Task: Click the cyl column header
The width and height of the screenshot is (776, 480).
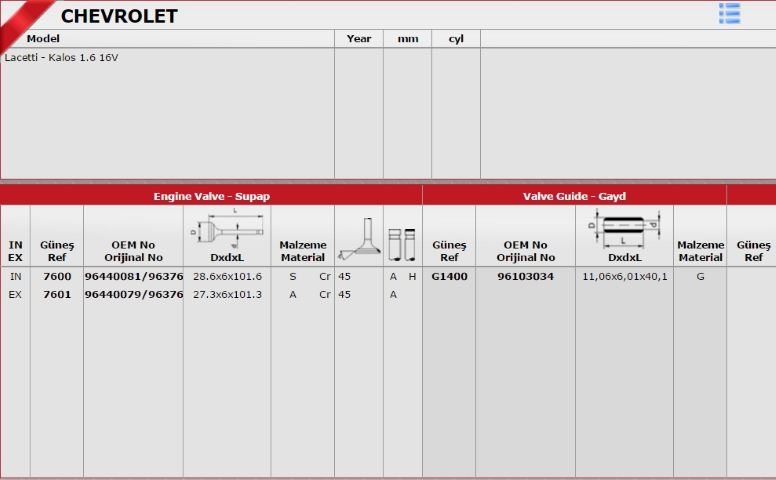Action: click(x=456, y=39)
